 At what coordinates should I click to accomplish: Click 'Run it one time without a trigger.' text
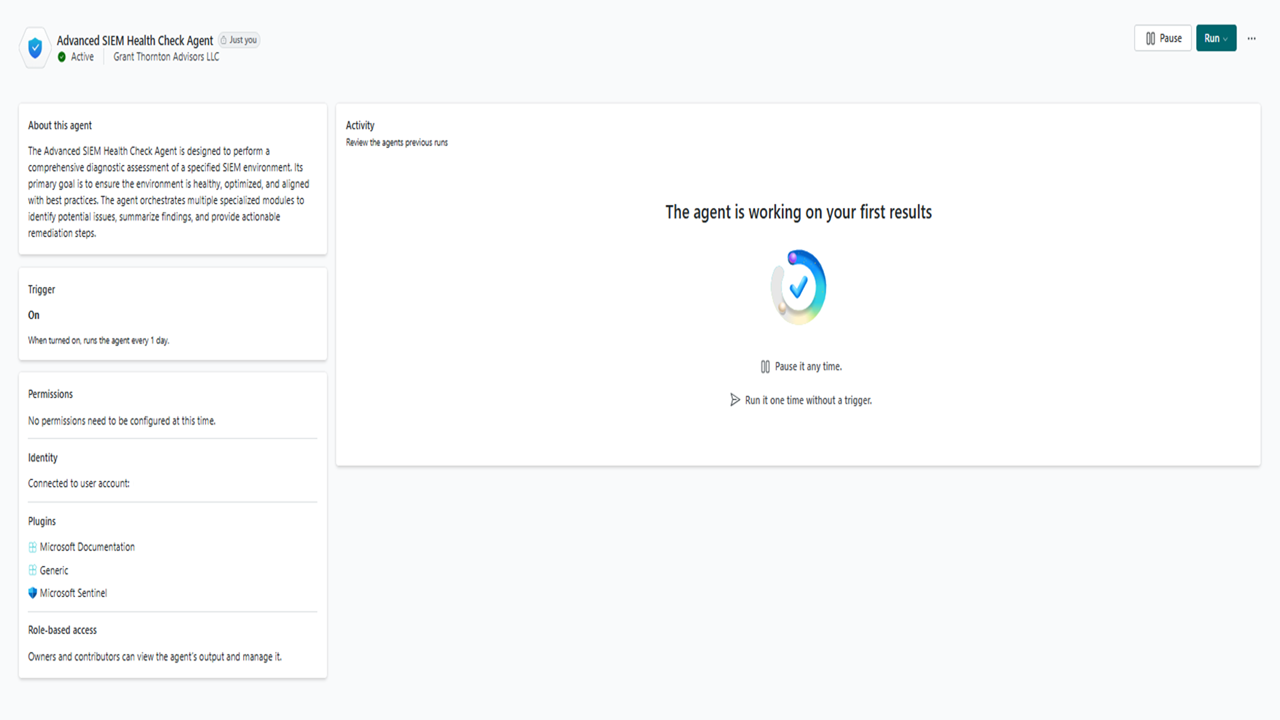(809, 400)
